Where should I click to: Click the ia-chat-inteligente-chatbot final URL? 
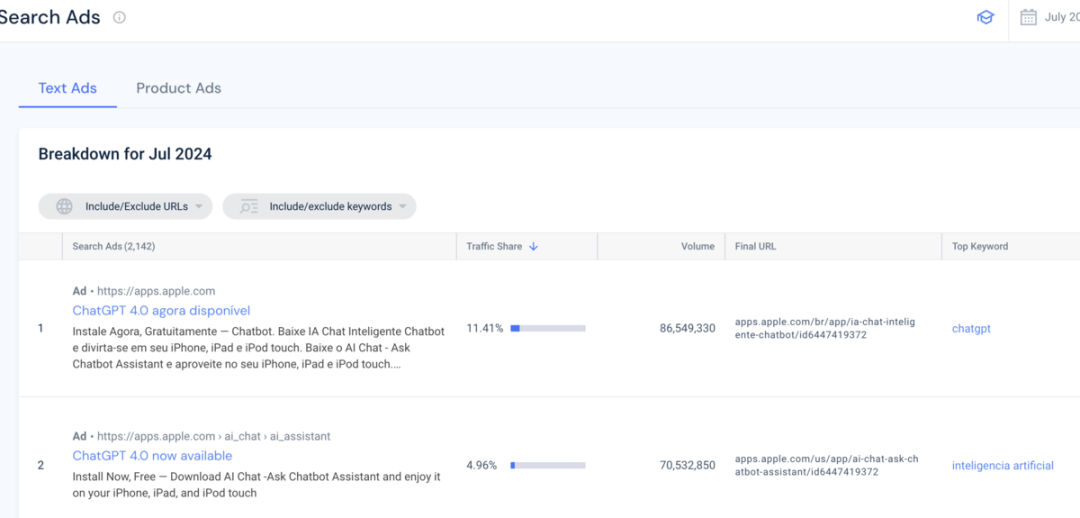(825, 329)
